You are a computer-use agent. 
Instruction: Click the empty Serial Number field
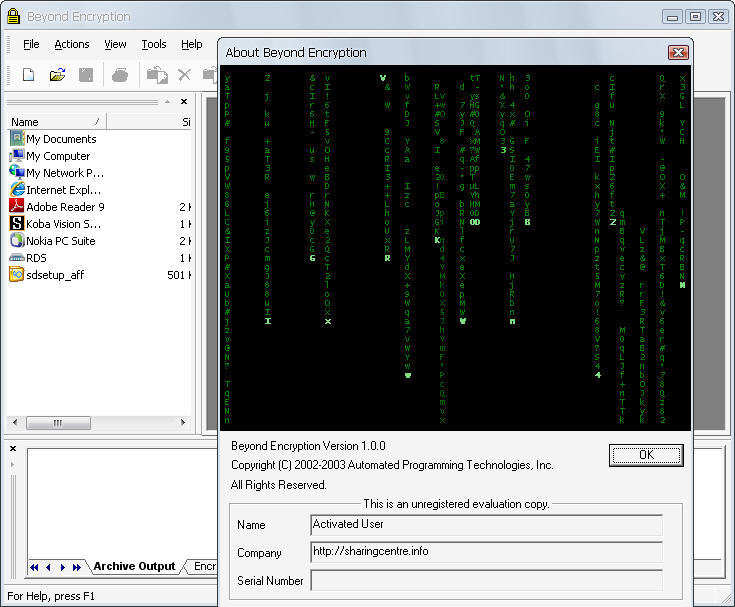coord(487,580)
